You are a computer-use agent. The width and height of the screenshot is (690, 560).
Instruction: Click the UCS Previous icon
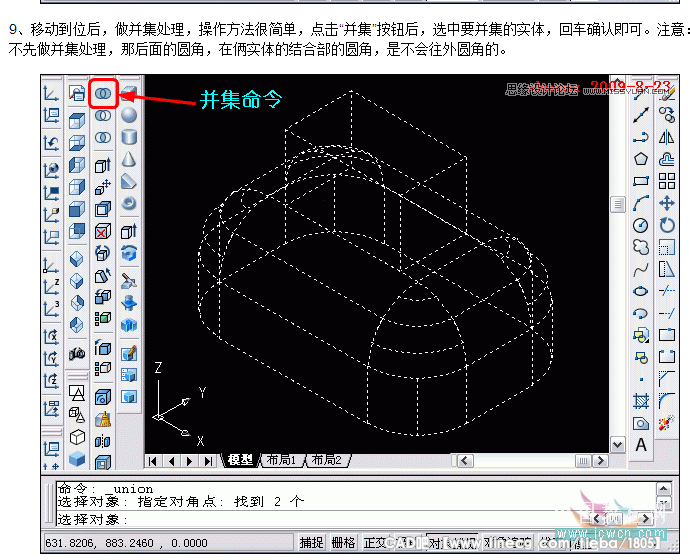click(x=51, y=143)
